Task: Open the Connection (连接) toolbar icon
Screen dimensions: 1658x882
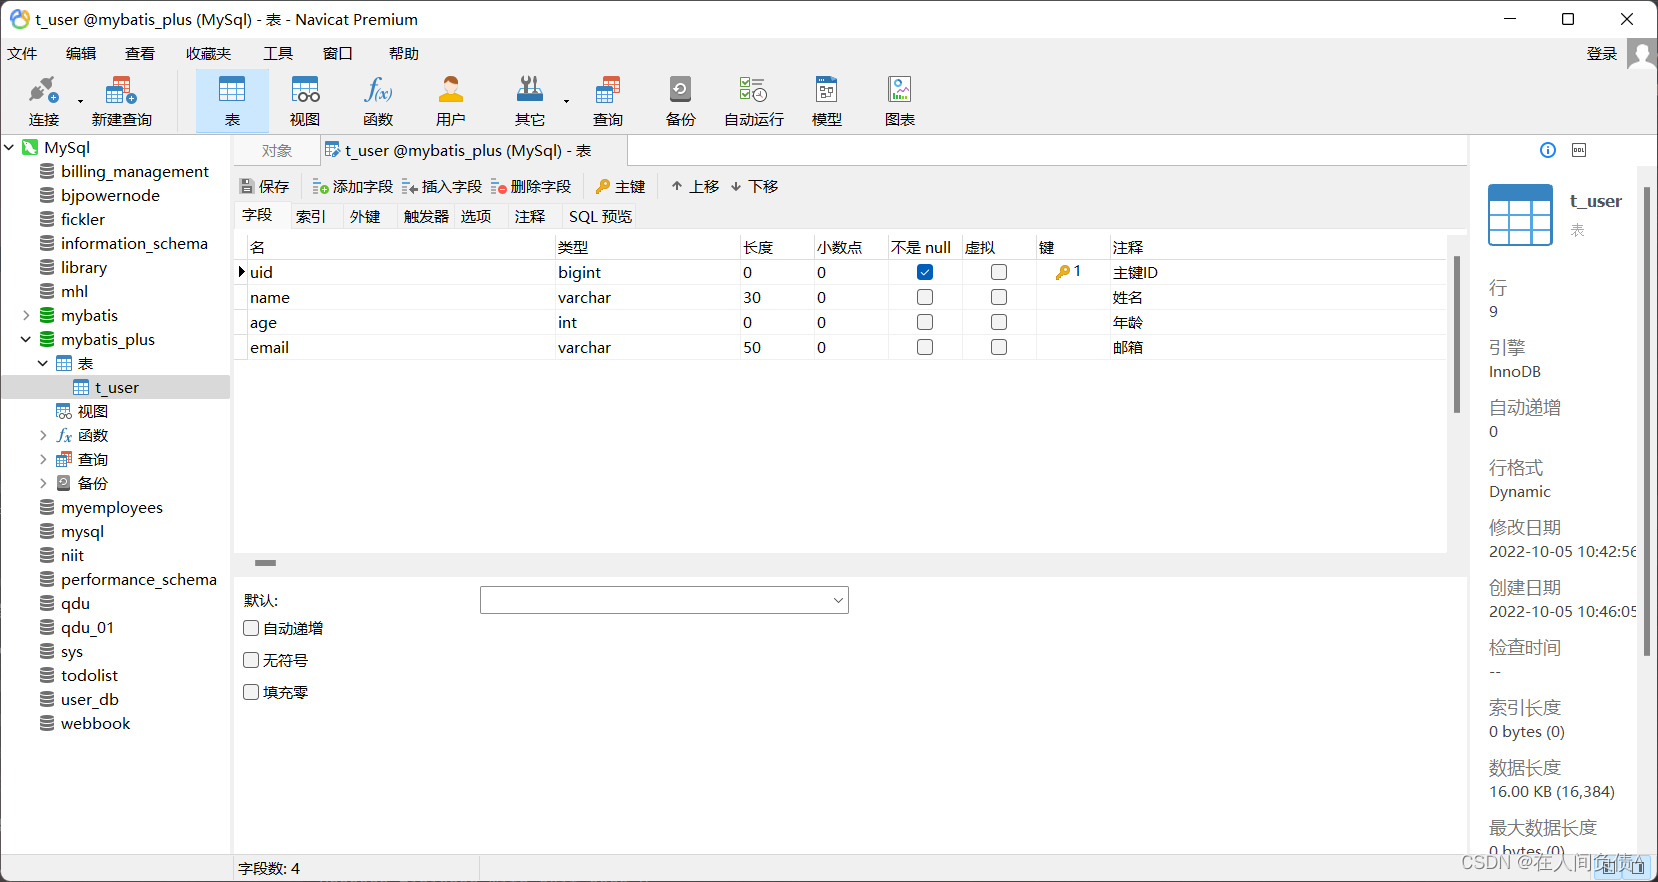Action: [43, 101]
